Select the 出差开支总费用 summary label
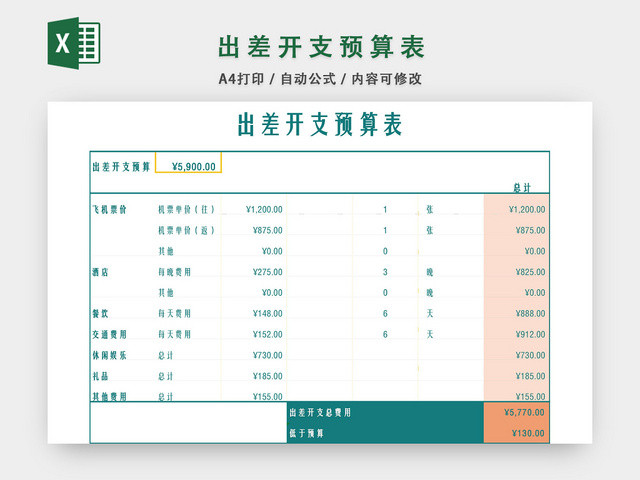Image resolution: width=640 pixels, height=480 pixels. [320, 413]
